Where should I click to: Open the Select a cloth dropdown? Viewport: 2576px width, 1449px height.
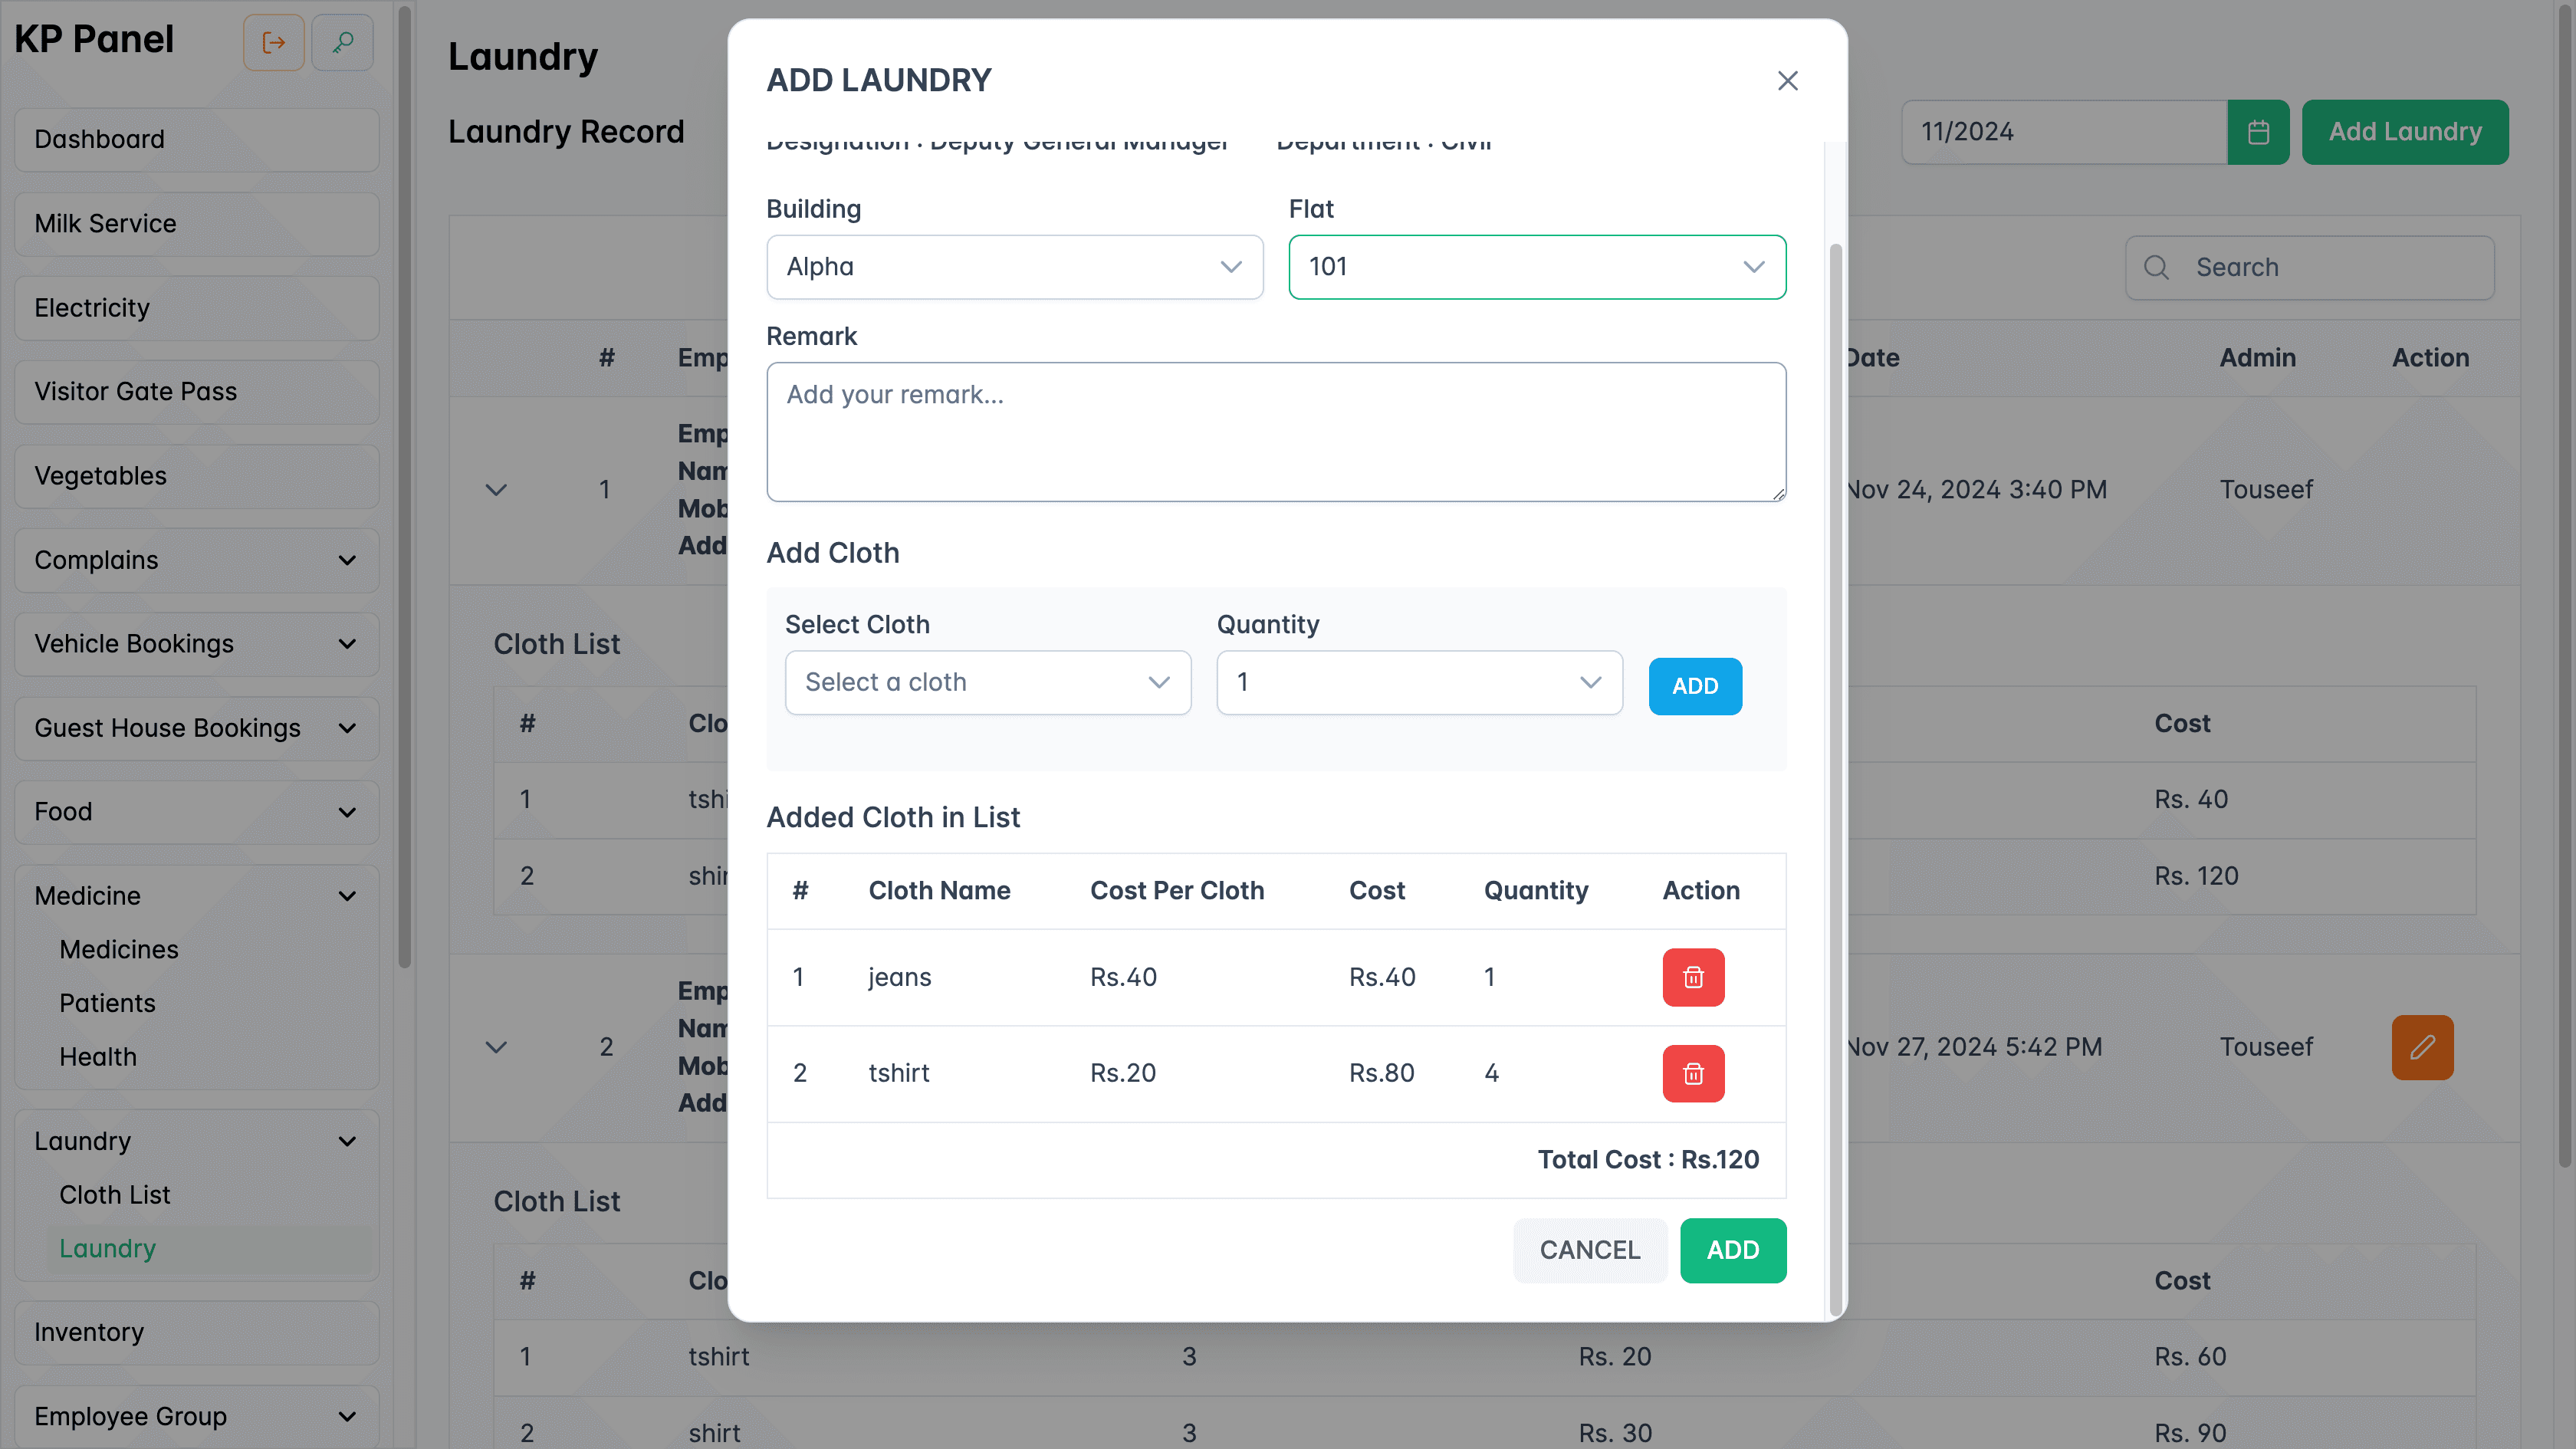[987, 682]
